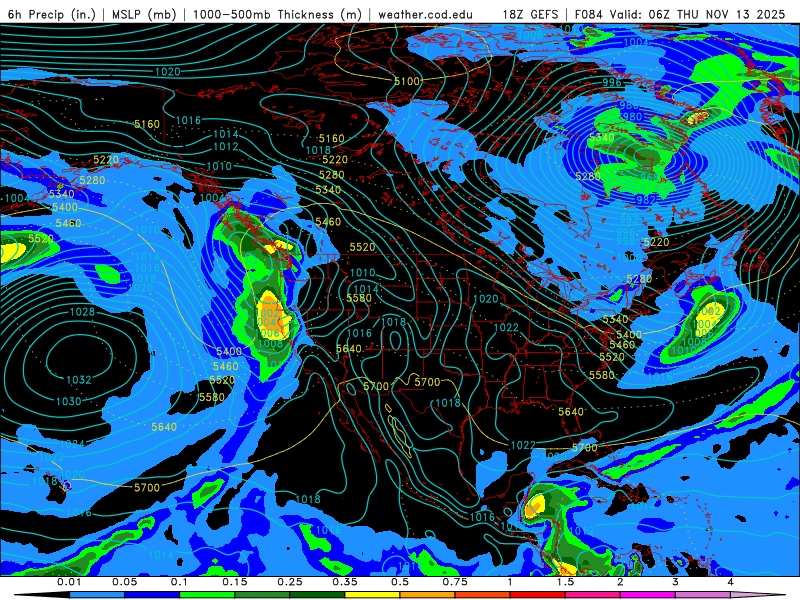The image size is (800, 600).
Task: Click the '1028' isobar label
Action: click(82, 312)
